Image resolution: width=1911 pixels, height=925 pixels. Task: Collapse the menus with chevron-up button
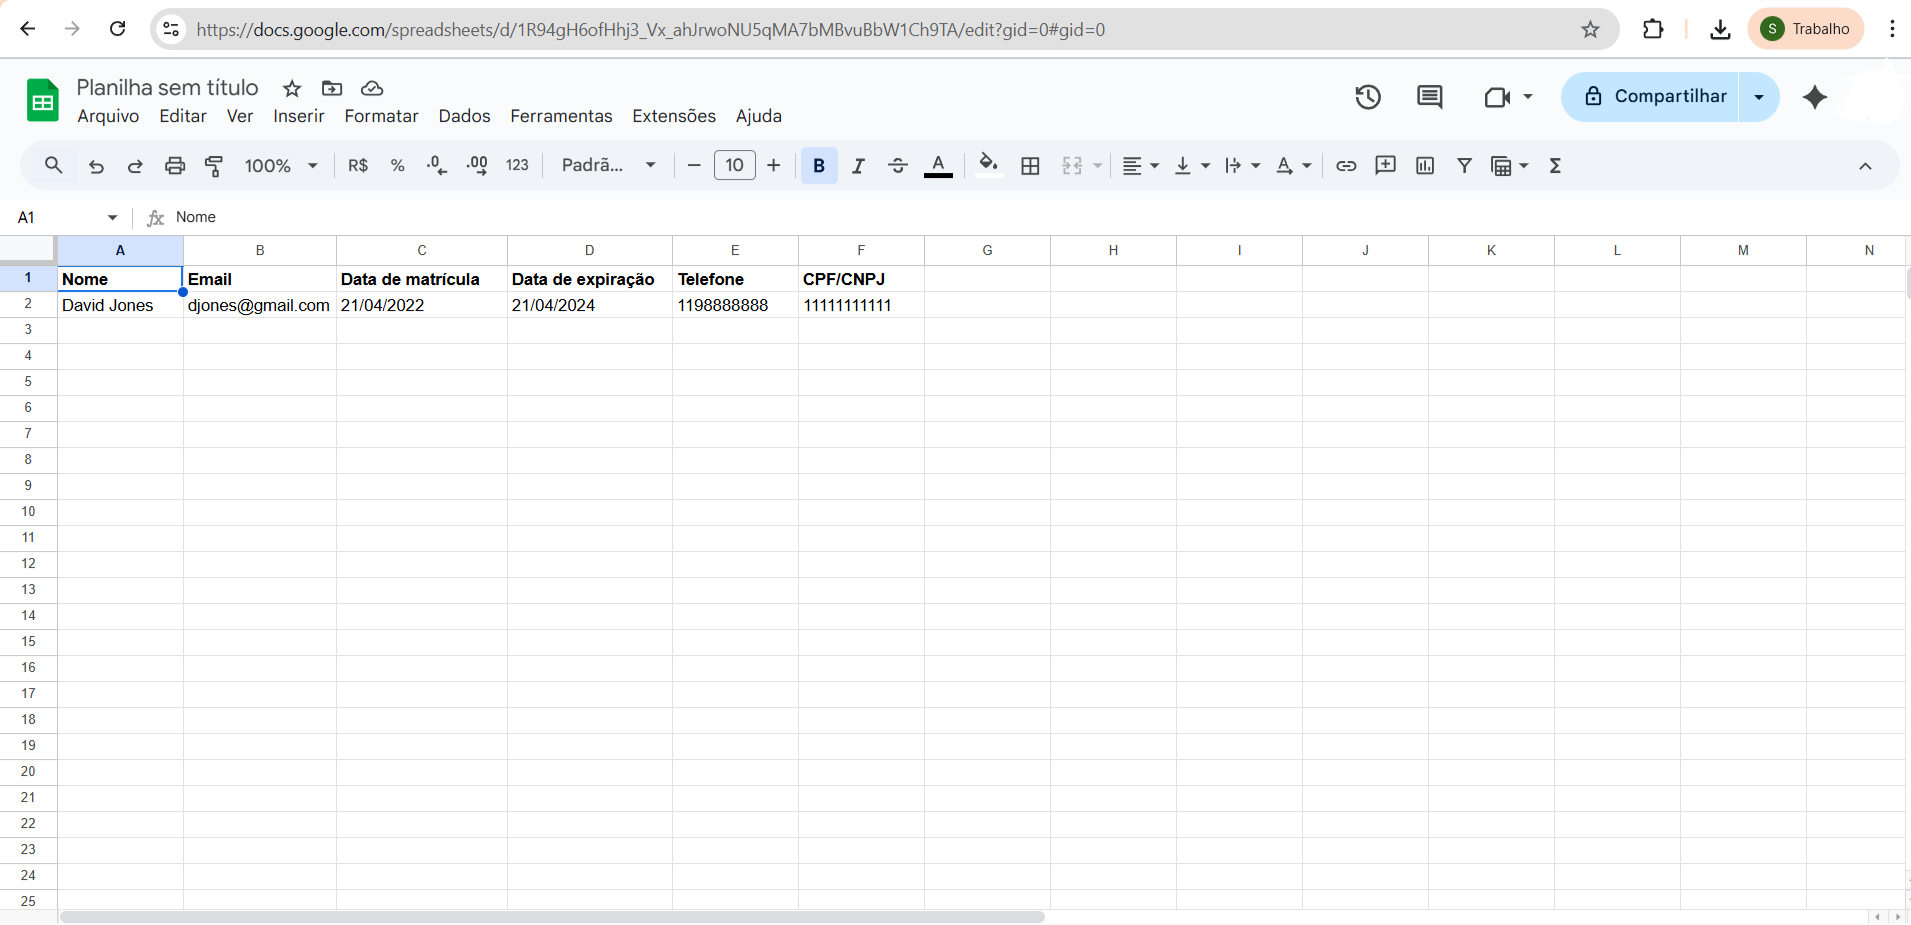[x=1865, y=166]
